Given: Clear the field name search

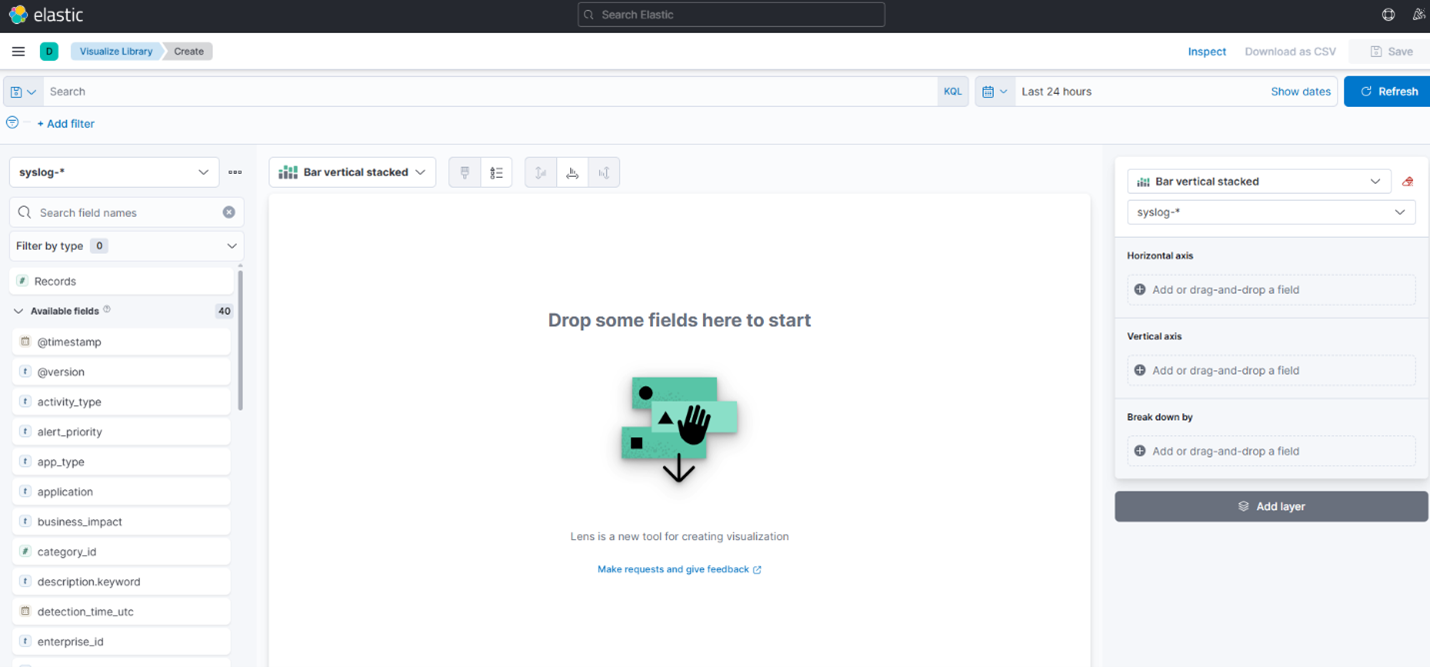Looking at the screenshot, I should (229, 212).
